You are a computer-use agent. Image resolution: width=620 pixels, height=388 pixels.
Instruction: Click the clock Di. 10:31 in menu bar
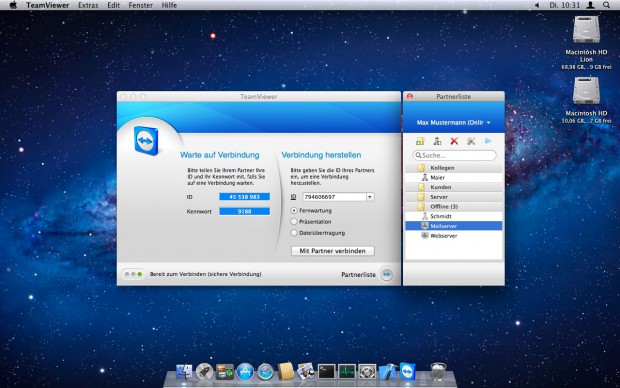point(565,5)
